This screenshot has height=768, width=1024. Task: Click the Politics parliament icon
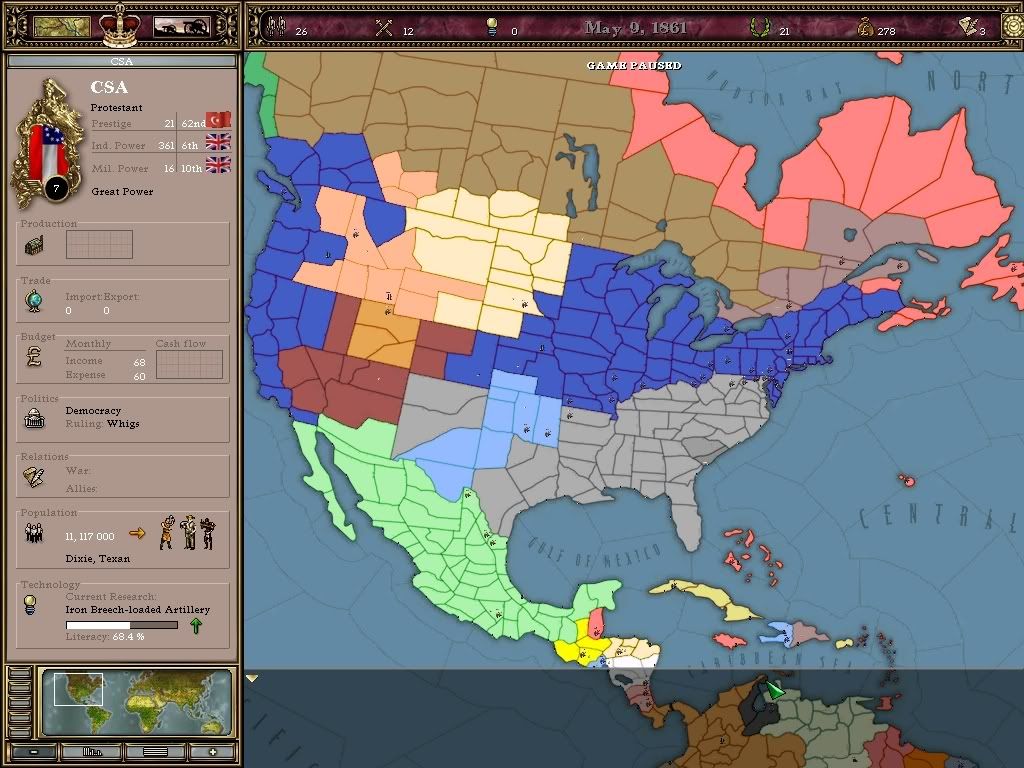(35, 417)
